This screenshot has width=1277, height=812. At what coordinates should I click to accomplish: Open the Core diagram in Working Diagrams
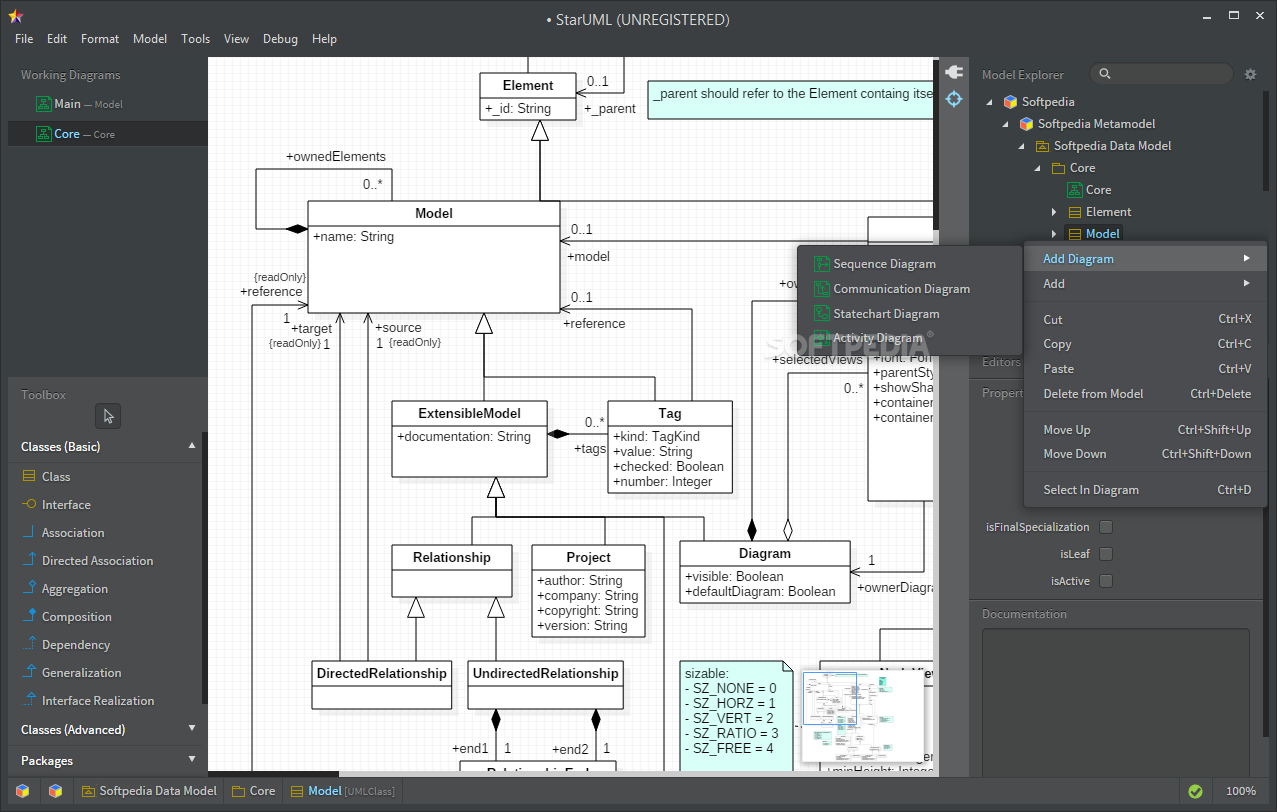tap(108, 134)
